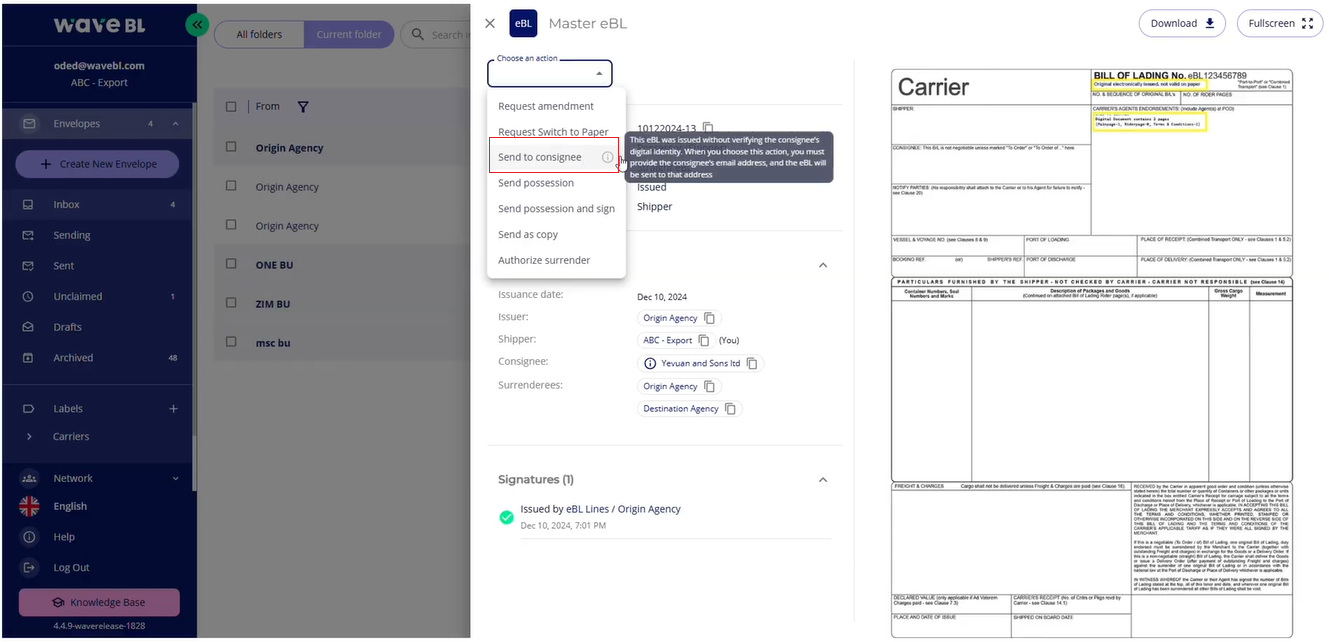Switch to the All folders tab
The image size is (1329, 642).
tap(259, 35)
